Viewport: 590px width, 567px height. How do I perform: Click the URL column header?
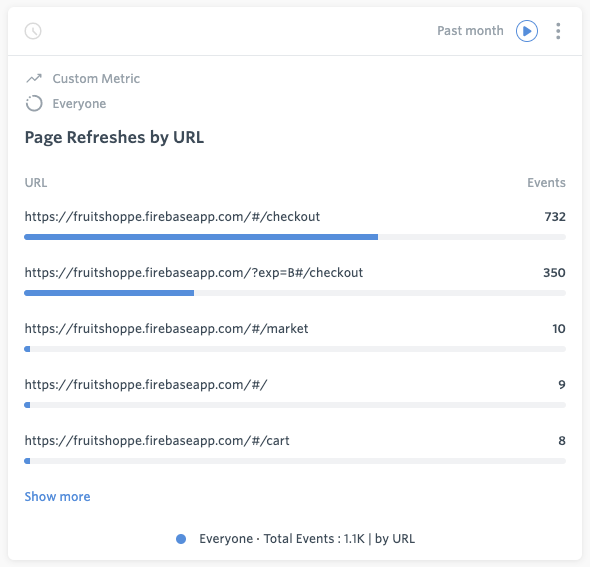pos(36,182)
